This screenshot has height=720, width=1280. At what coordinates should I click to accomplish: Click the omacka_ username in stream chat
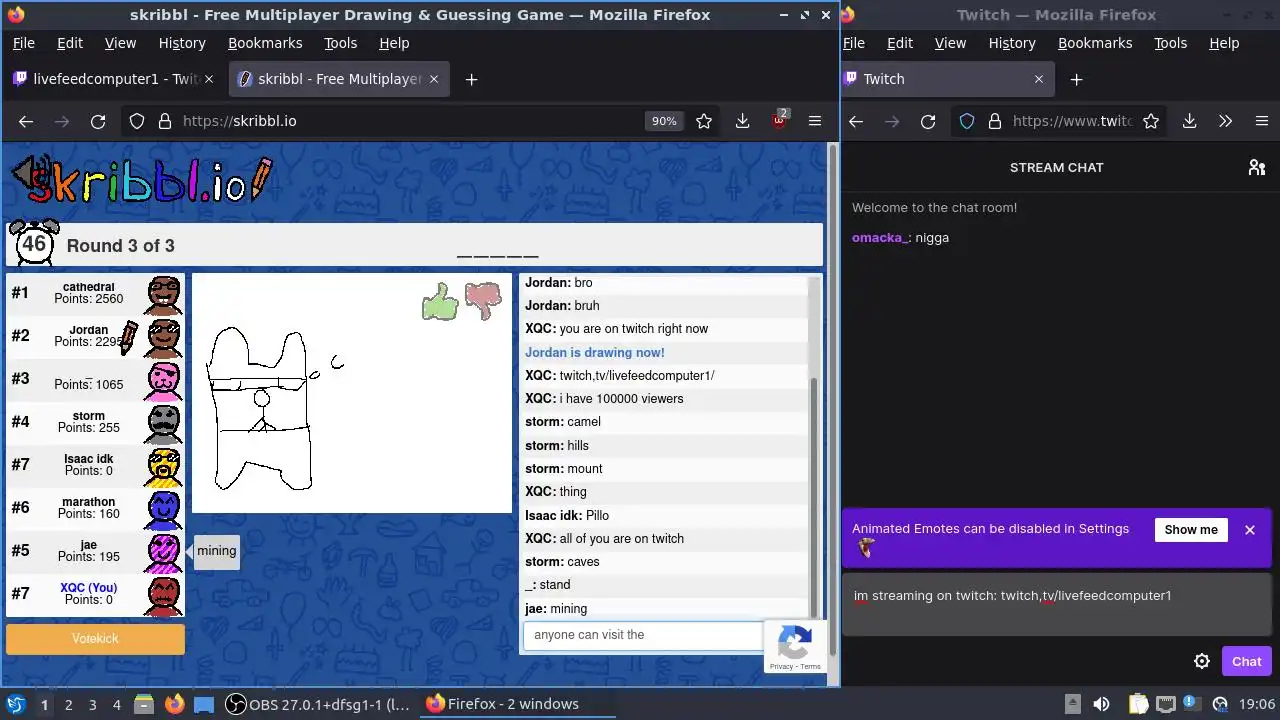[879, 238]
